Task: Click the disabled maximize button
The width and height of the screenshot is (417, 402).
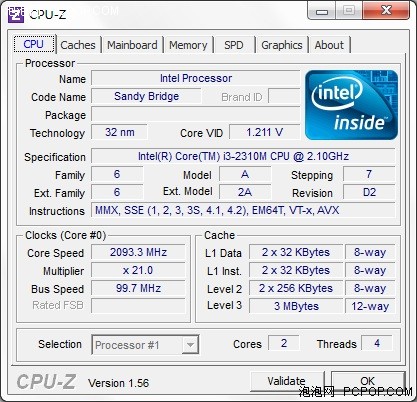Action: 349,11
